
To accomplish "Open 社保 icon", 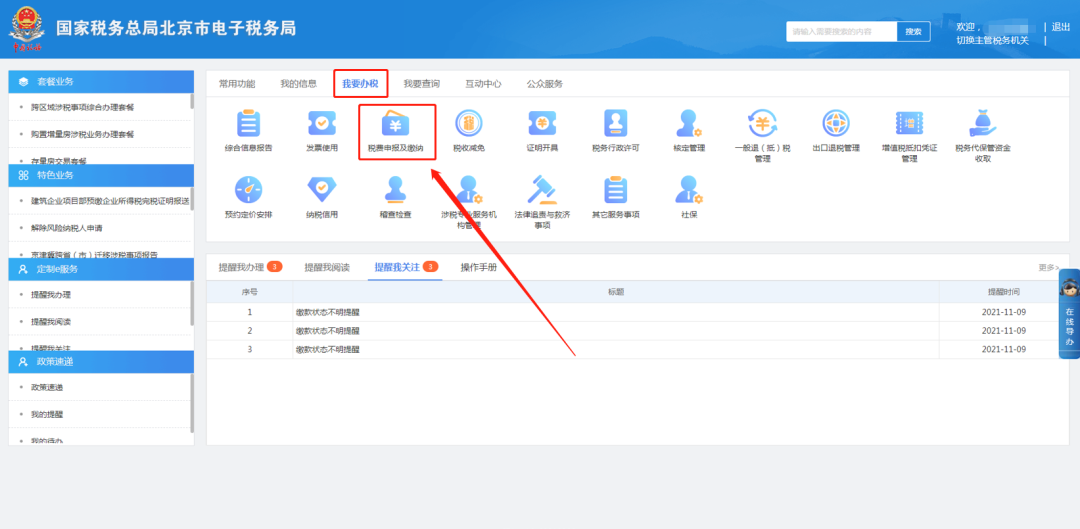I will click(689, 189).
